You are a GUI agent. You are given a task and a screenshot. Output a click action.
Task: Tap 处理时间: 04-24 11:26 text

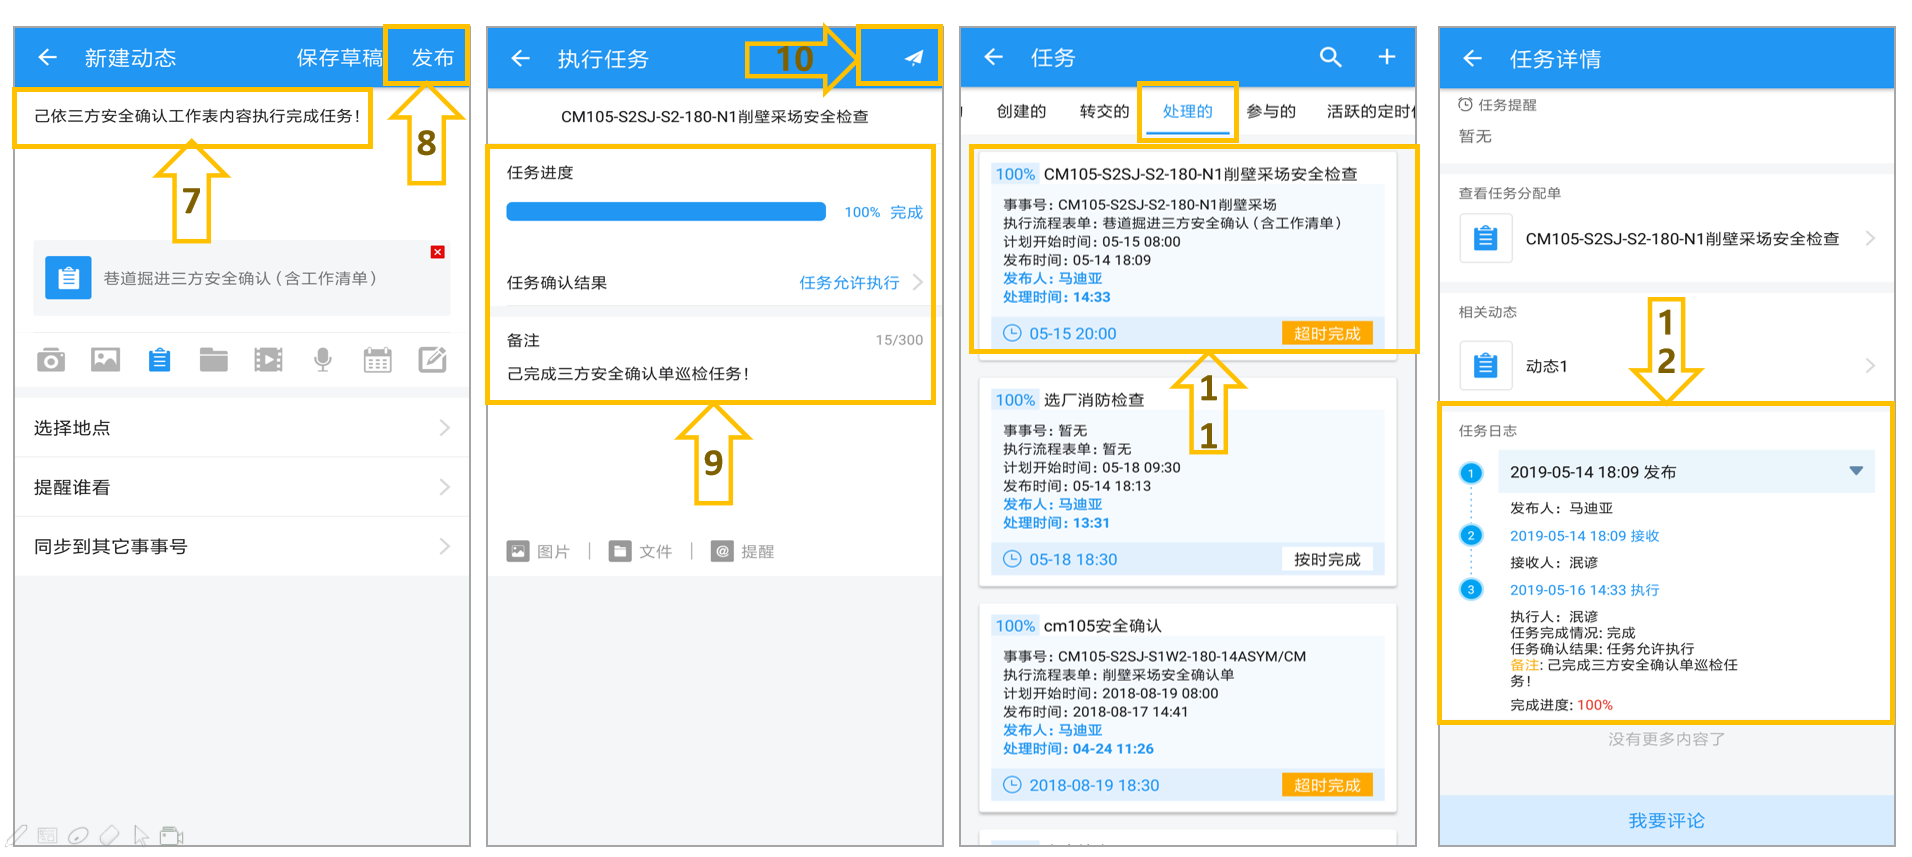pos(1078,748)
